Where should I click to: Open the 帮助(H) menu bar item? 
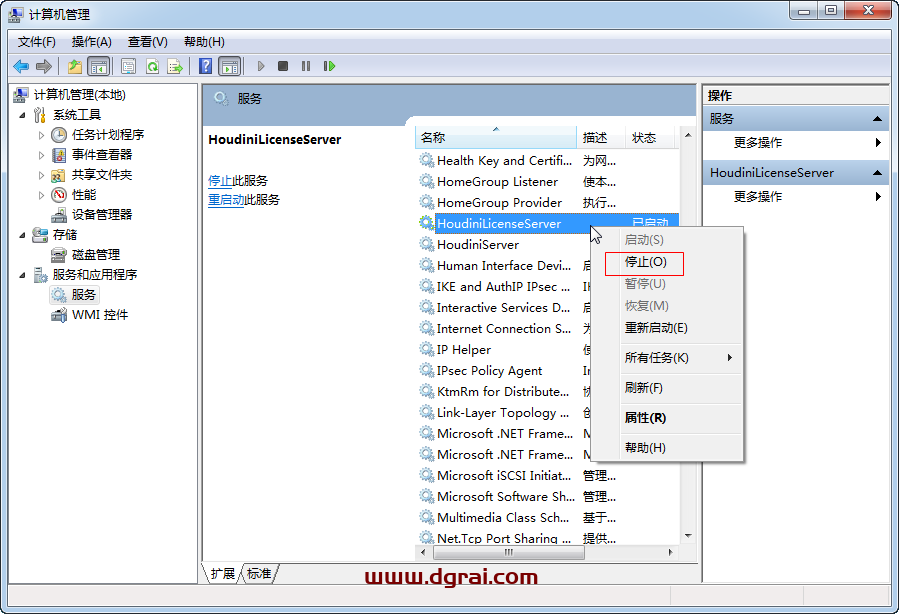click(x=204, y=42)
